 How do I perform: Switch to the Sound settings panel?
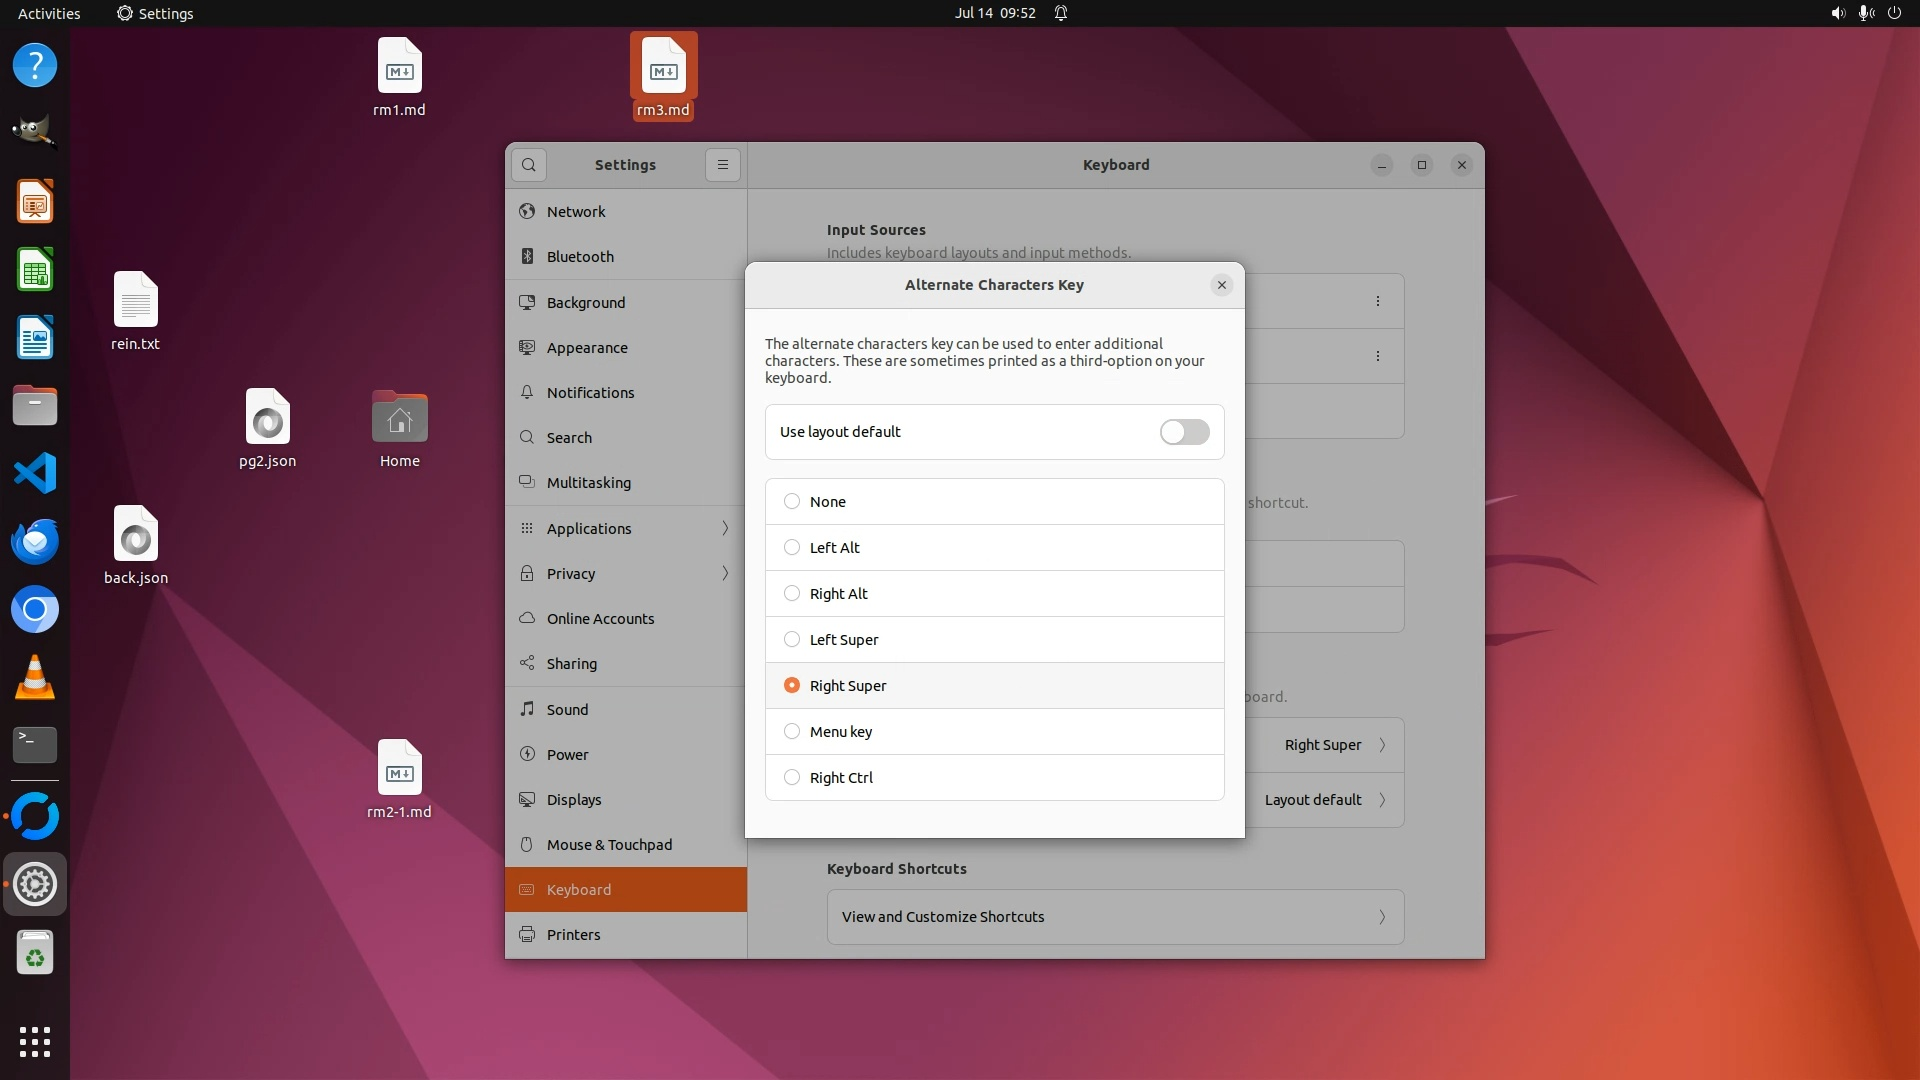(567, 710)
